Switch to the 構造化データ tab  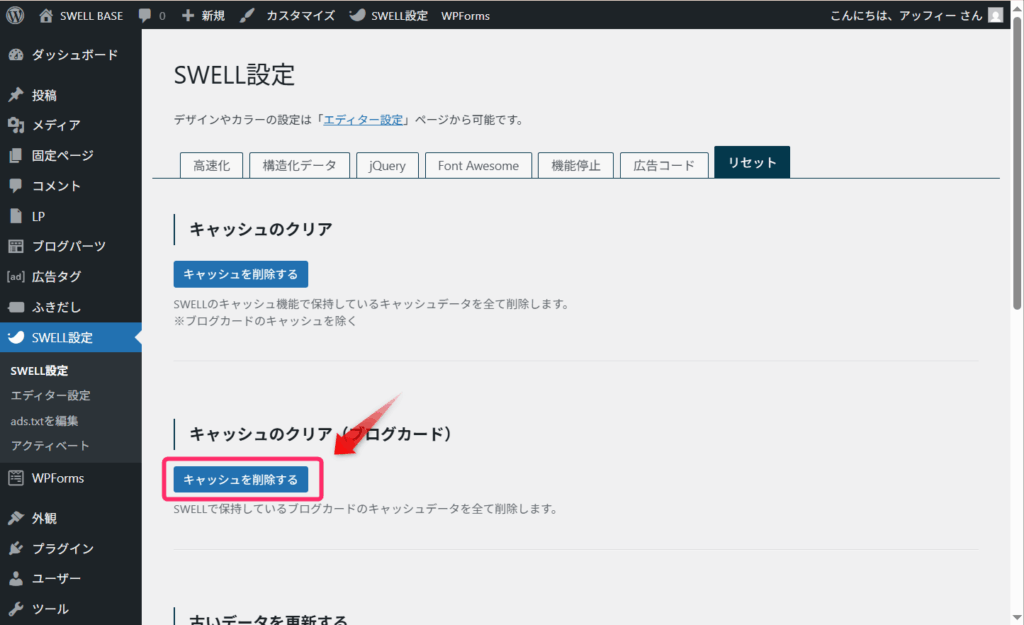[300, 165]
